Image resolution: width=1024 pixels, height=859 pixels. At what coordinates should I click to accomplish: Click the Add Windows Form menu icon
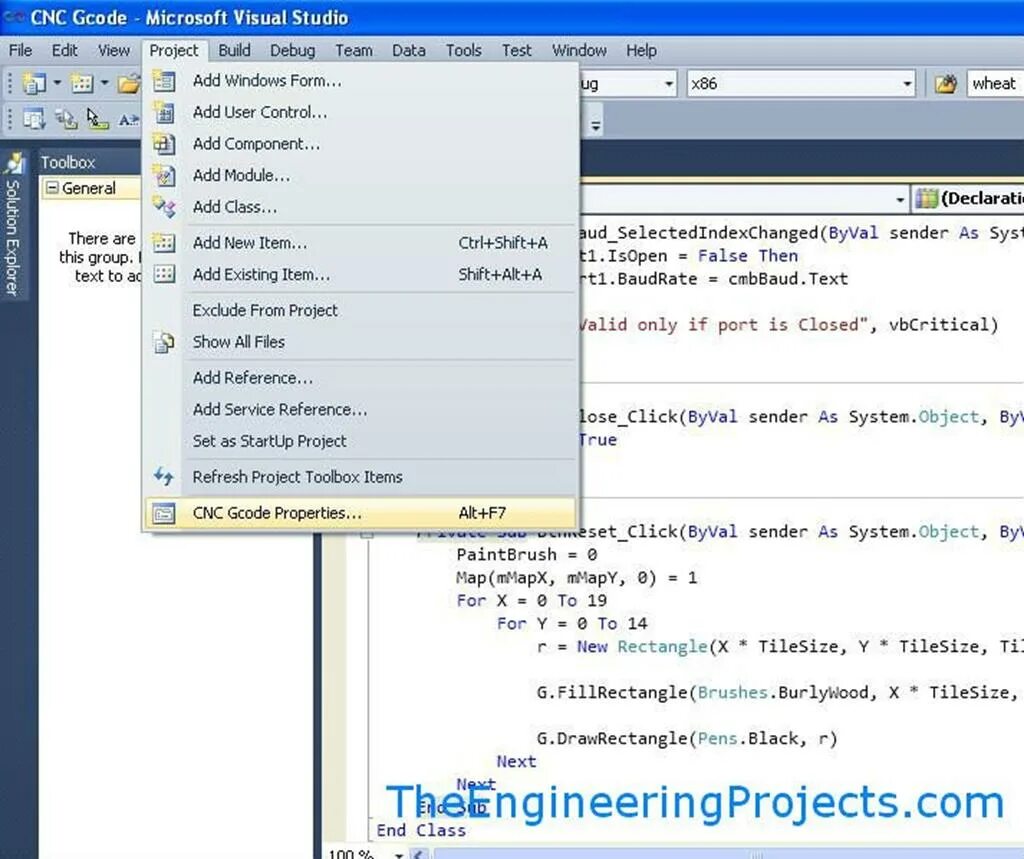[164, 81]
